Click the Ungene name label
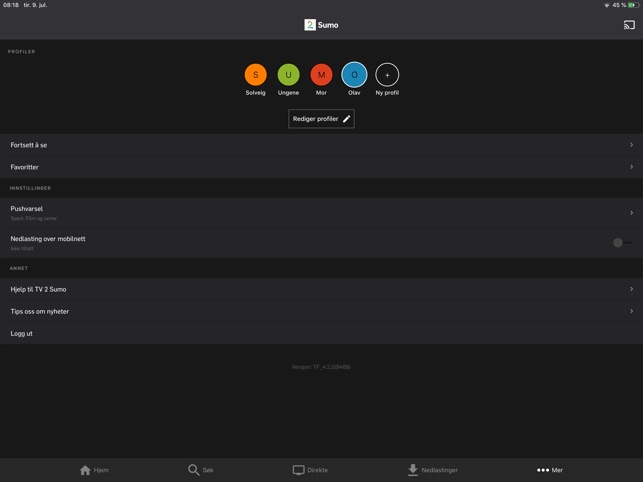 point(288,93)
